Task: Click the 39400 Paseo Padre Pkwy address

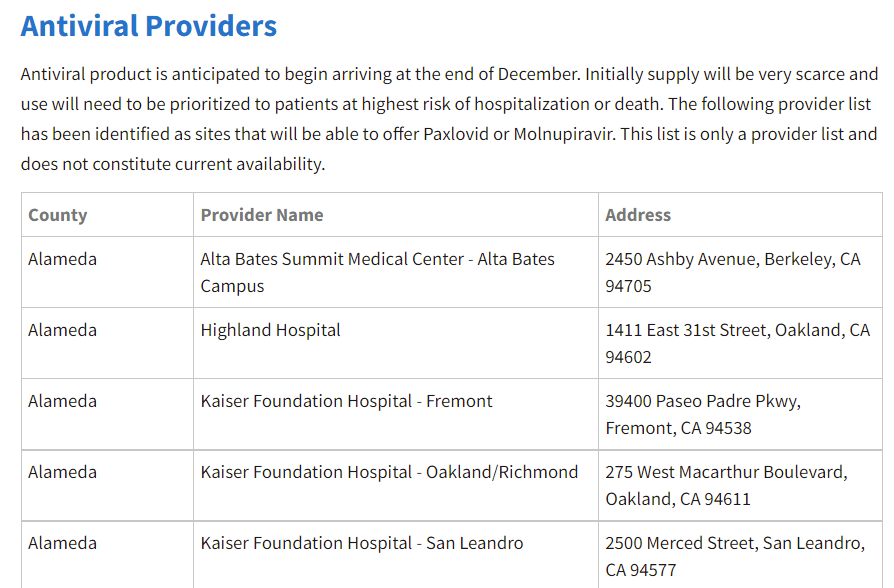Action: point(703,415)
